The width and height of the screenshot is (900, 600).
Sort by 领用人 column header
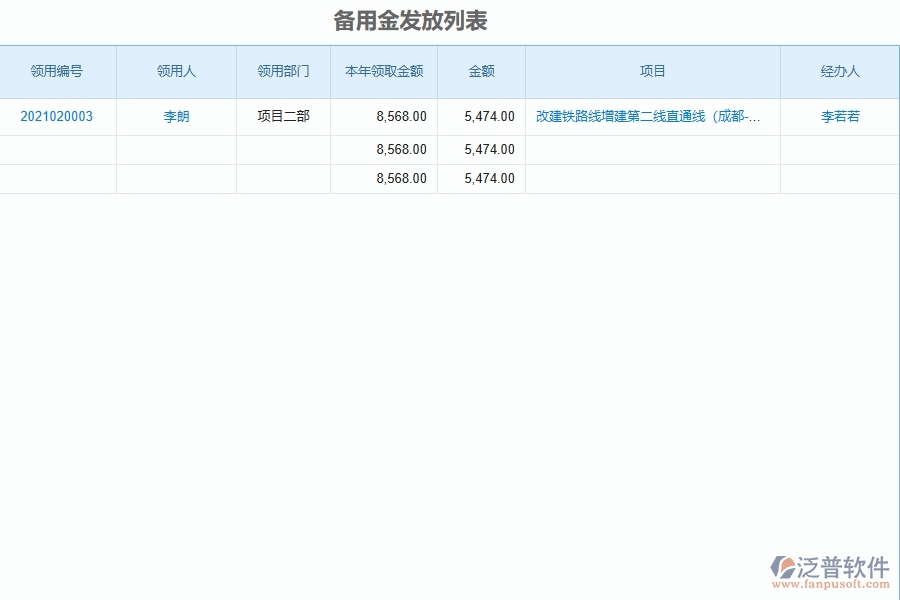pyautogui.click(x=176, y=71)
